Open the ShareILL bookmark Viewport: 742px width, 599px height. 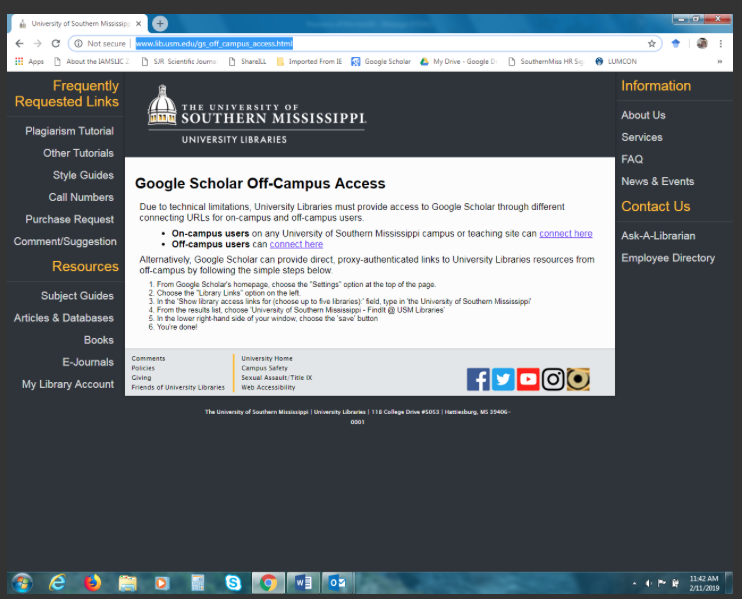(x=247, y=62)
